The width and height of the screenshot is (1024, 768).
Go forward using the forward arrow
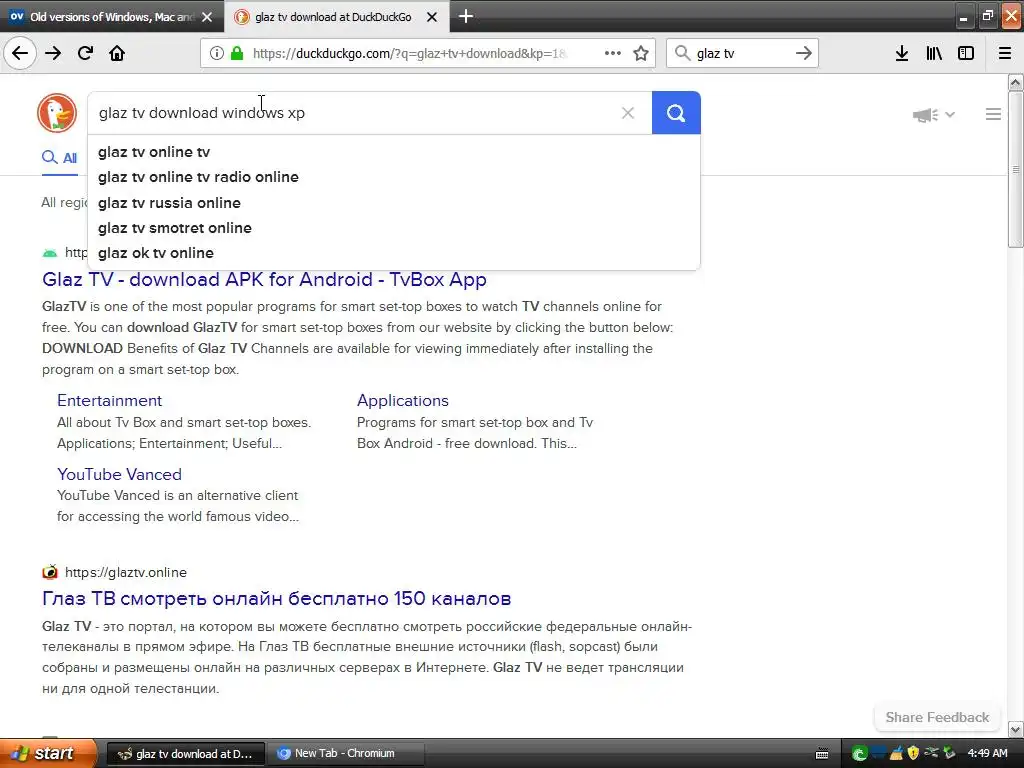point(54,53)
